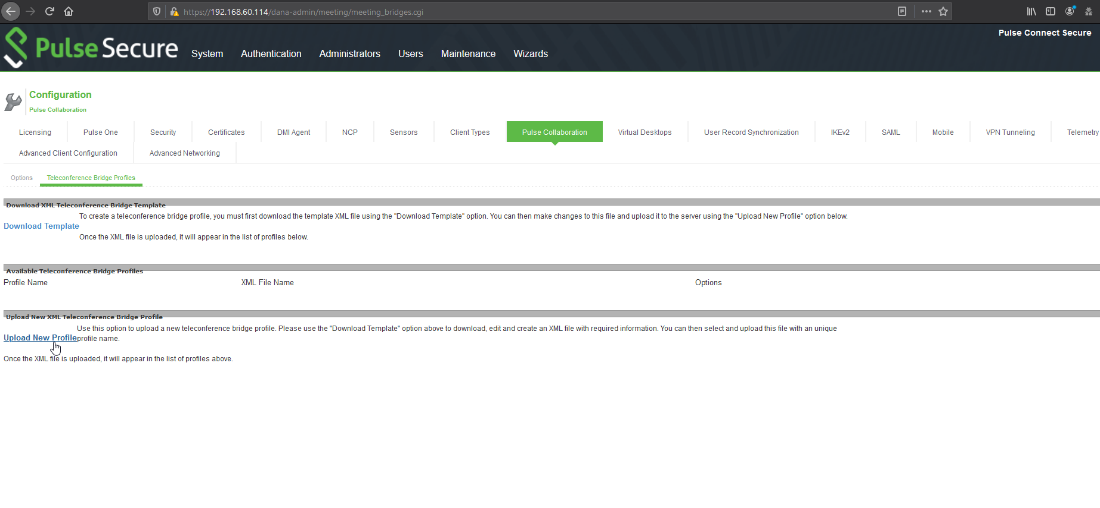
Task: Click the Profile Name column header
Action: pos(25,282)
